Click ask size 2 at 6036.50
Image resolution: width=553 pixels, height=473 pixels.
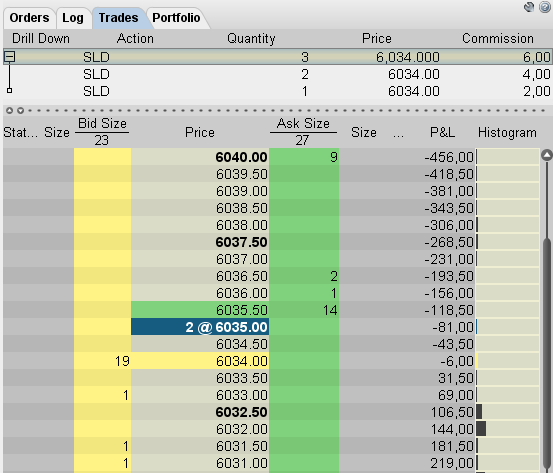(334, 276)
